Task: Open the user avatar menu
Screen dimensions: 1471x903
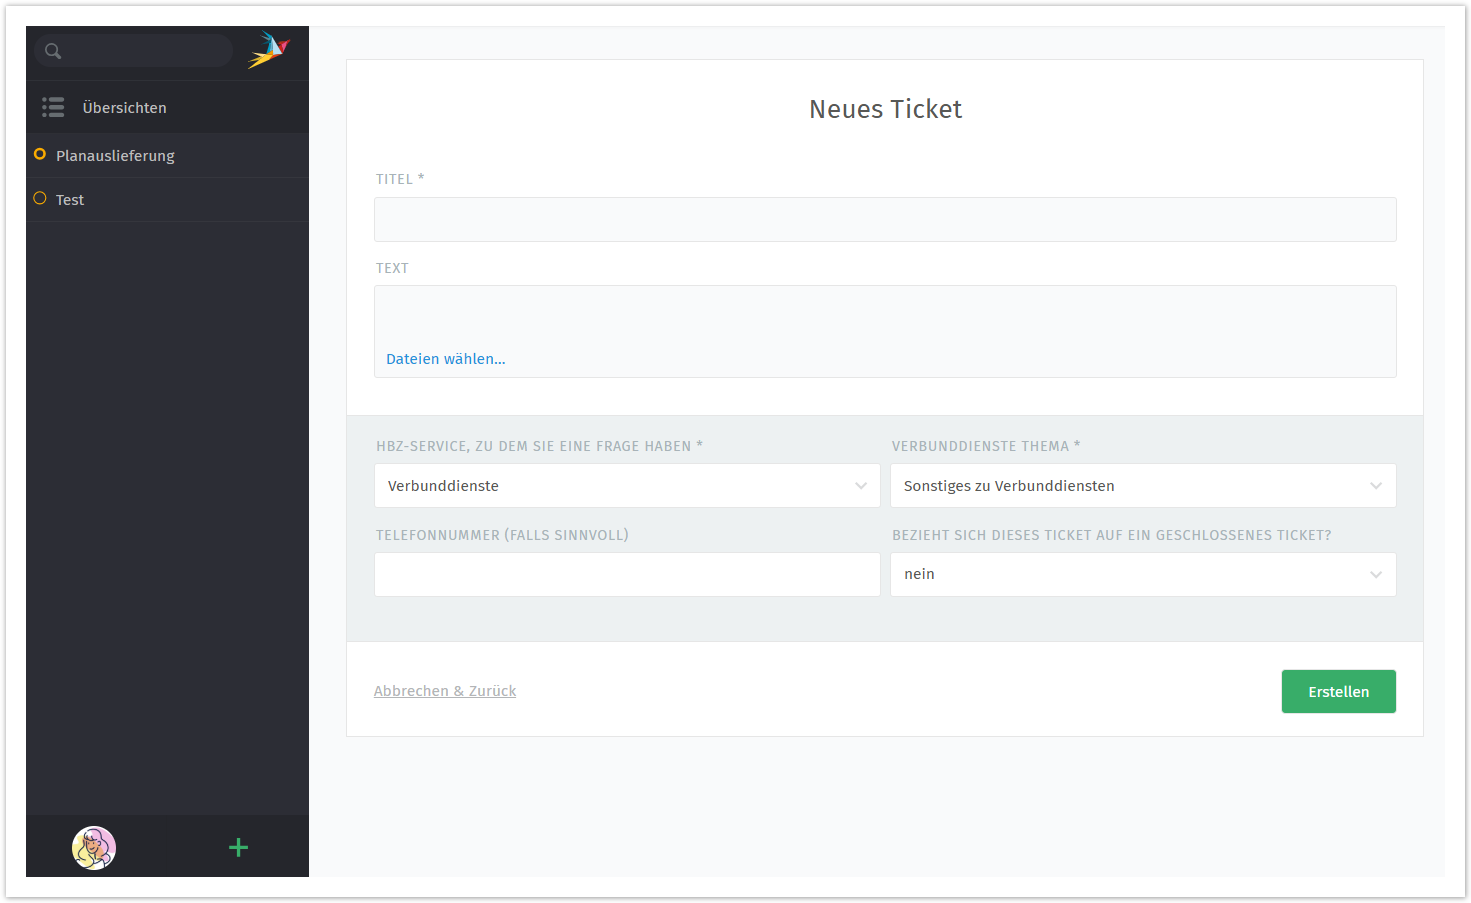Action: [x=94, y=848]
